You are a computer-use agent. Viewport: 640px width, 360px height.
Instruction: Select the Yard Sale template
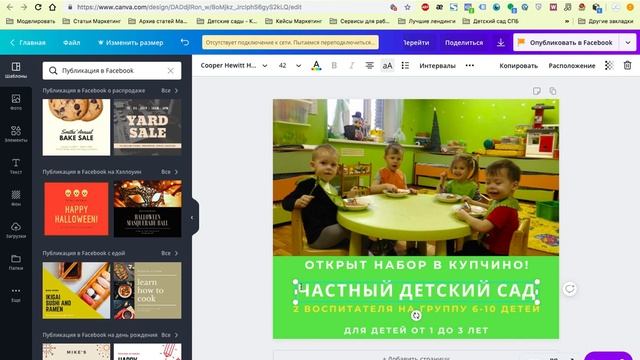click(x=147, y=127)
